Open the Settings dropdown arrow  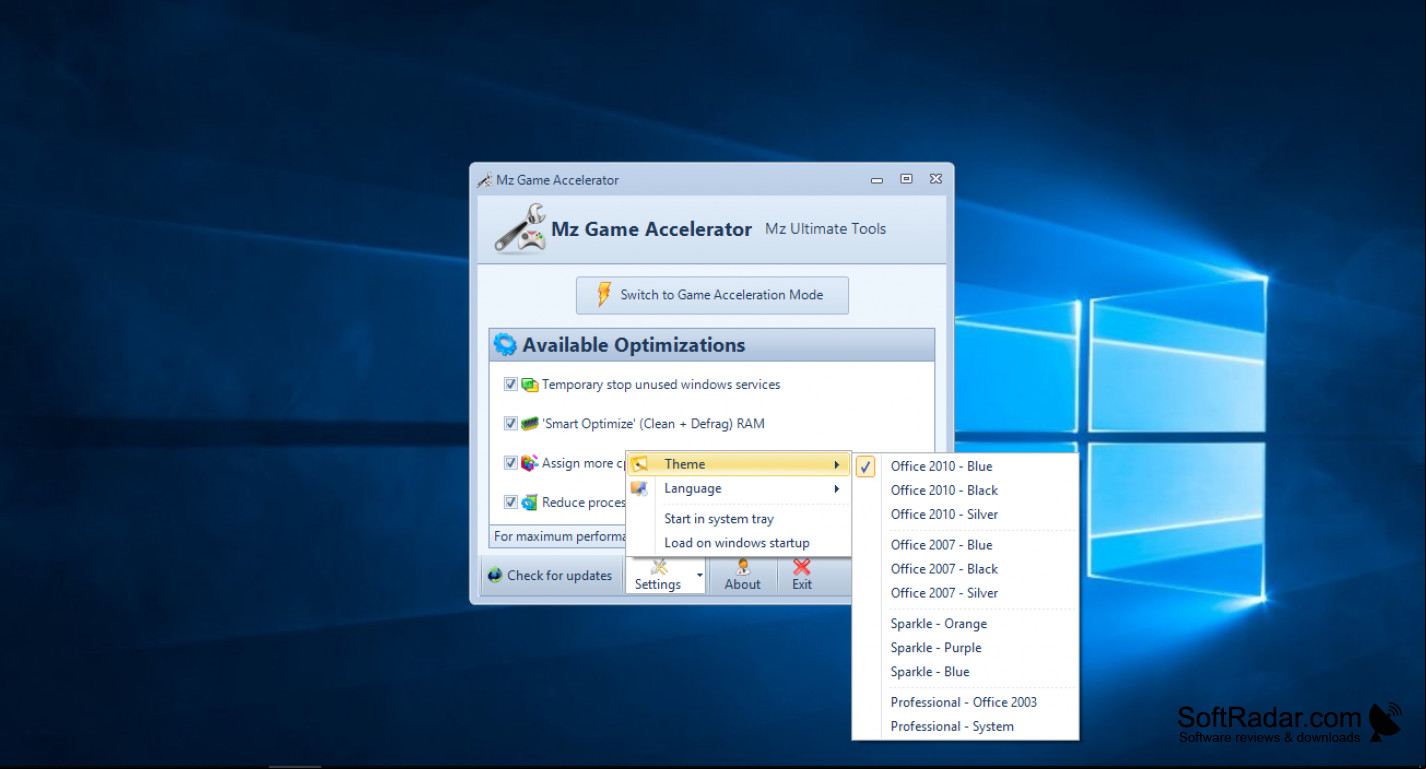click(x=699, y=576)
